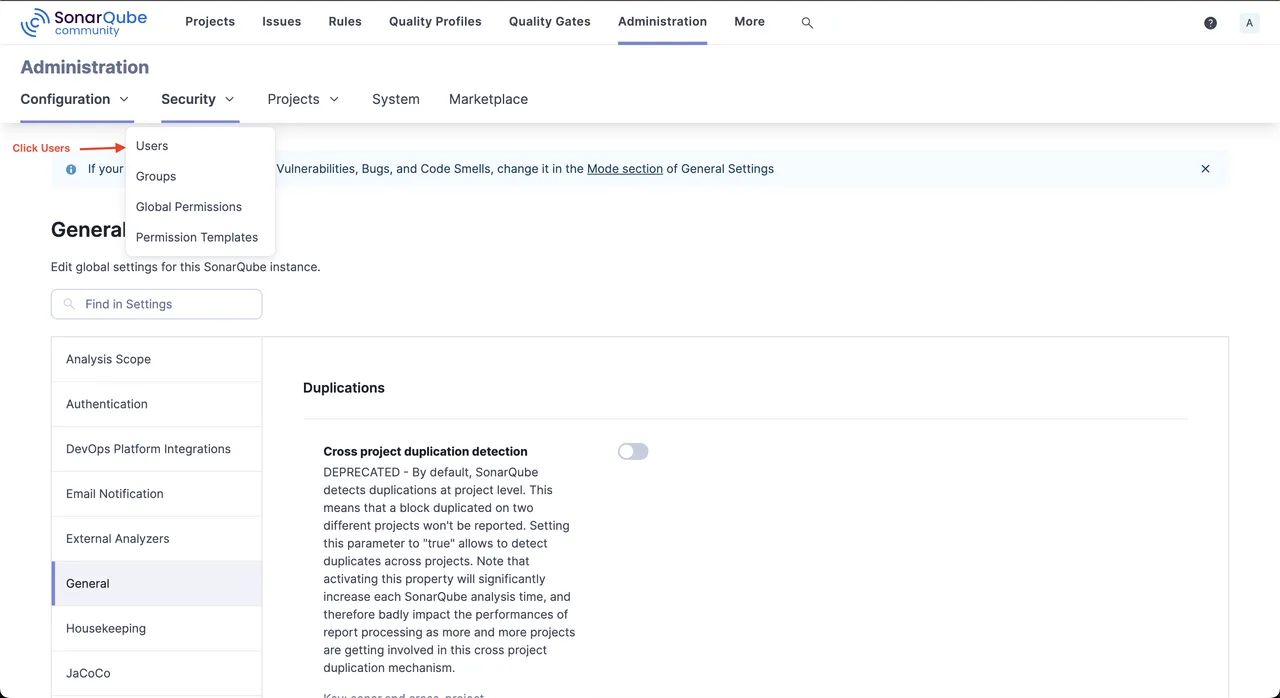Screen dimensions: 1280x698
Task: Select General settings category
Action: point(157,583)
